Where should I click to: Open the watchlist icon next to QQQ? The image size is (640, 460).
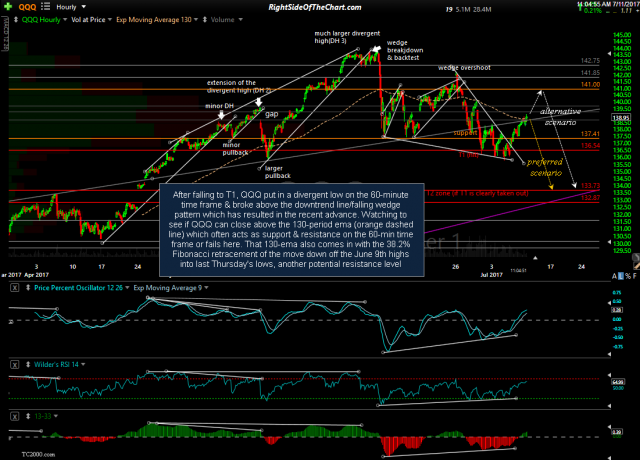45,7
